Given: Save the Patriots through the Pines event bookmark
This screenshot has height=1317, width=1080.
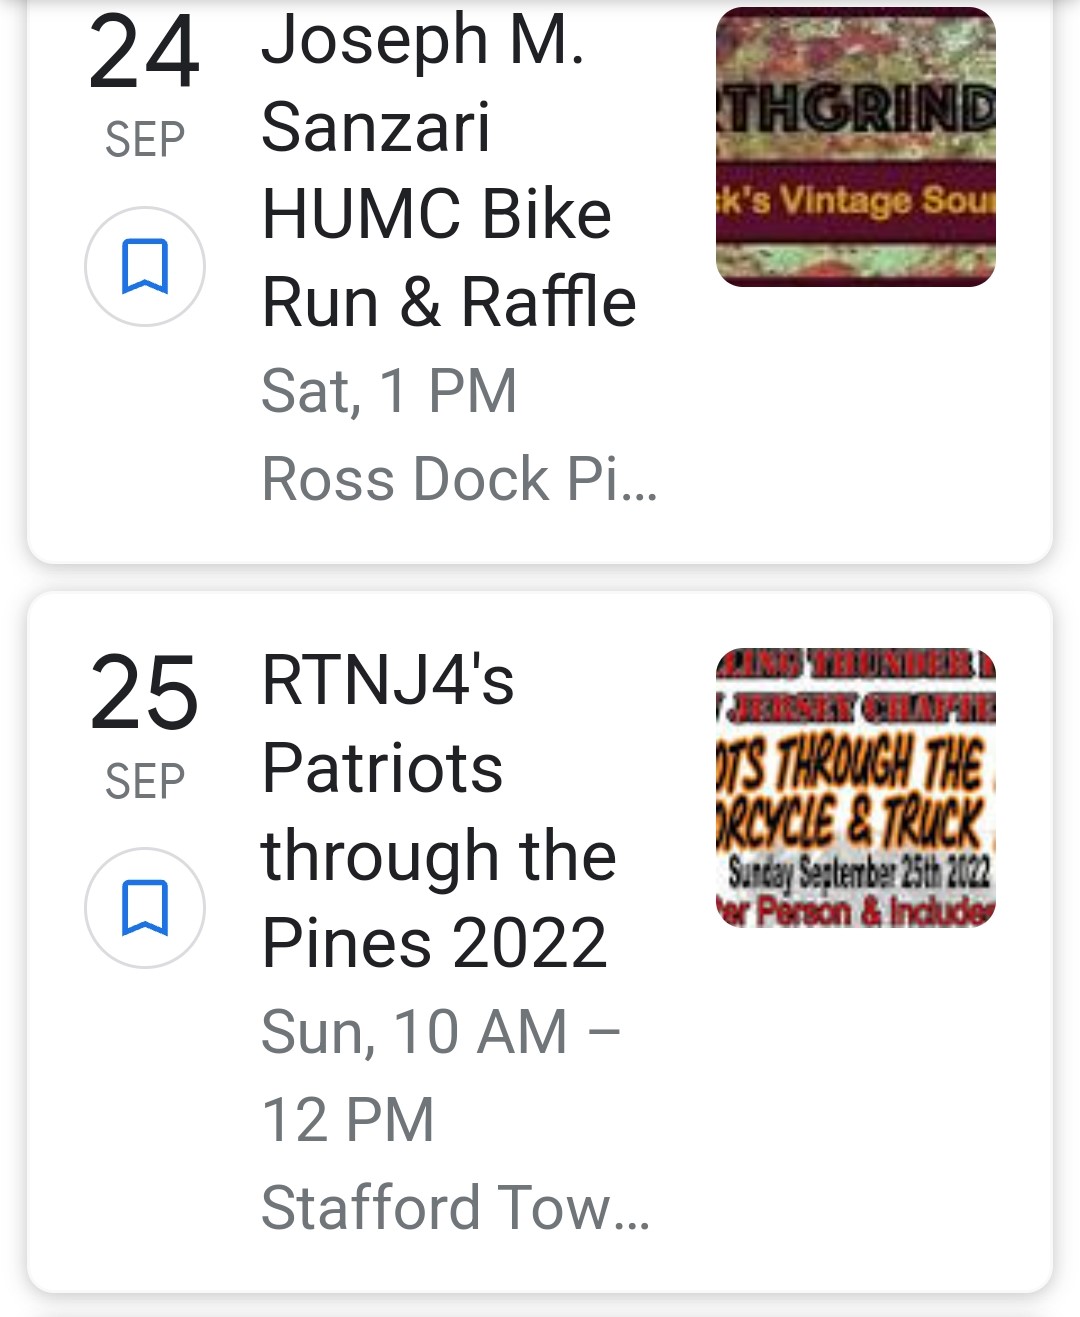Looking at the screenshot, I should (x=145, y=907).
